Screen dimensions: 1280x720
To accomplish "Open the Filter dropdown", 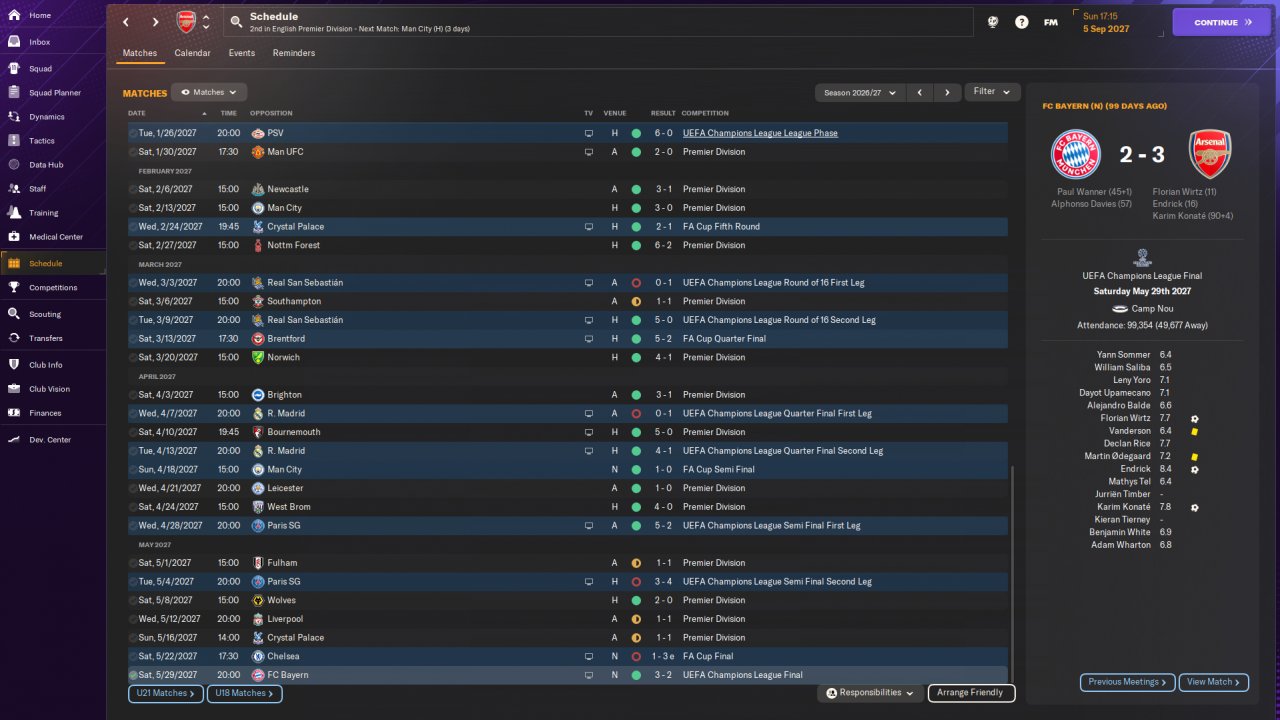I will point(992,92).
